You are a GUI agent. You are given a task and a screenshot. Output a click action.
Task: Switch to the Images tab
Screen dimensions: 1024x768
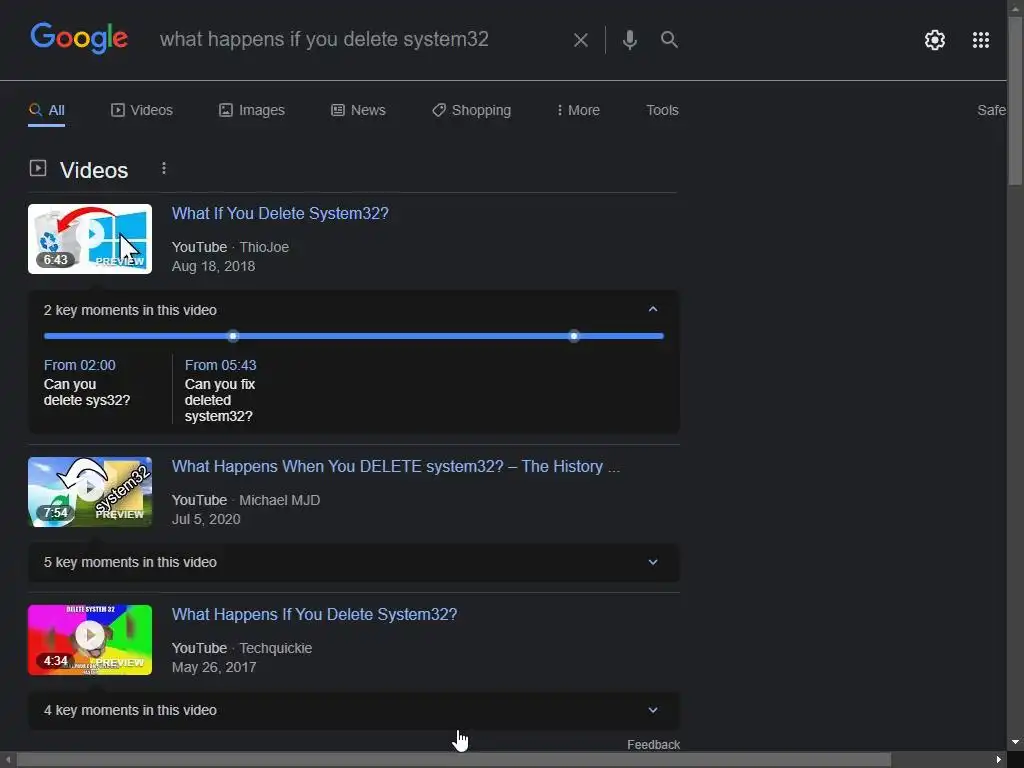click(x=251, y=110)
